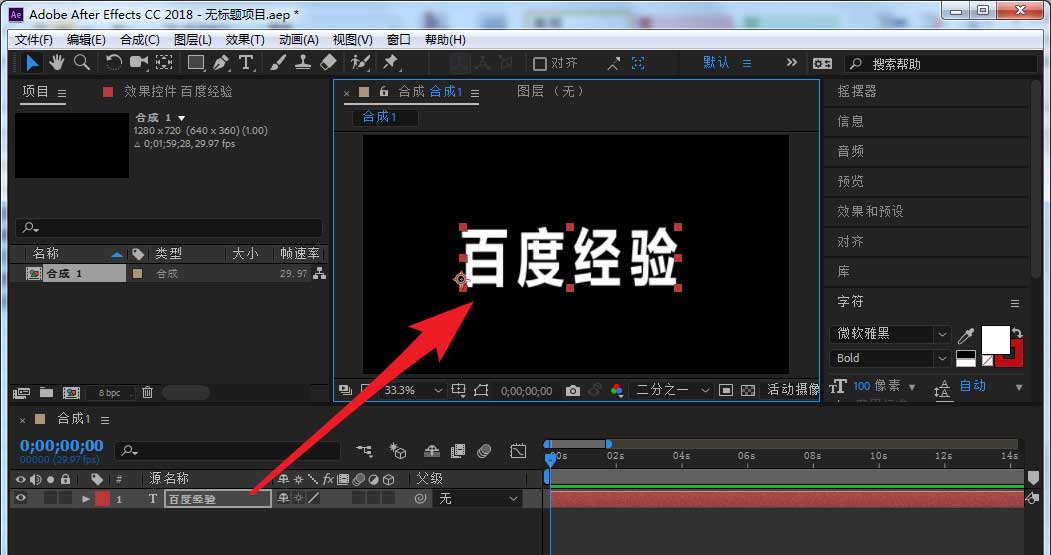Select the Eraser tool
The height and width of the screenshot is (555, 1051).
328,63
